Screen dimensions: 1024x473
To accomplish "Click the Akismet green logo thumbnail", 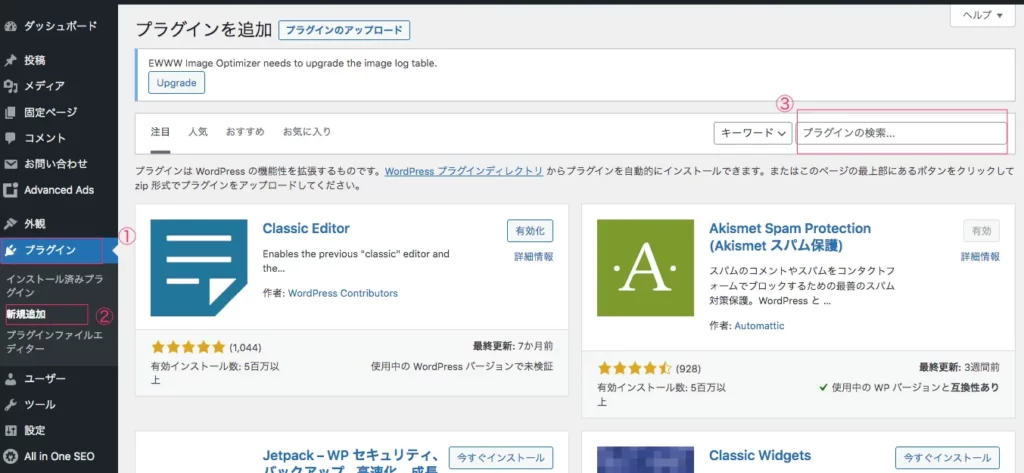I will click(645, 268).
